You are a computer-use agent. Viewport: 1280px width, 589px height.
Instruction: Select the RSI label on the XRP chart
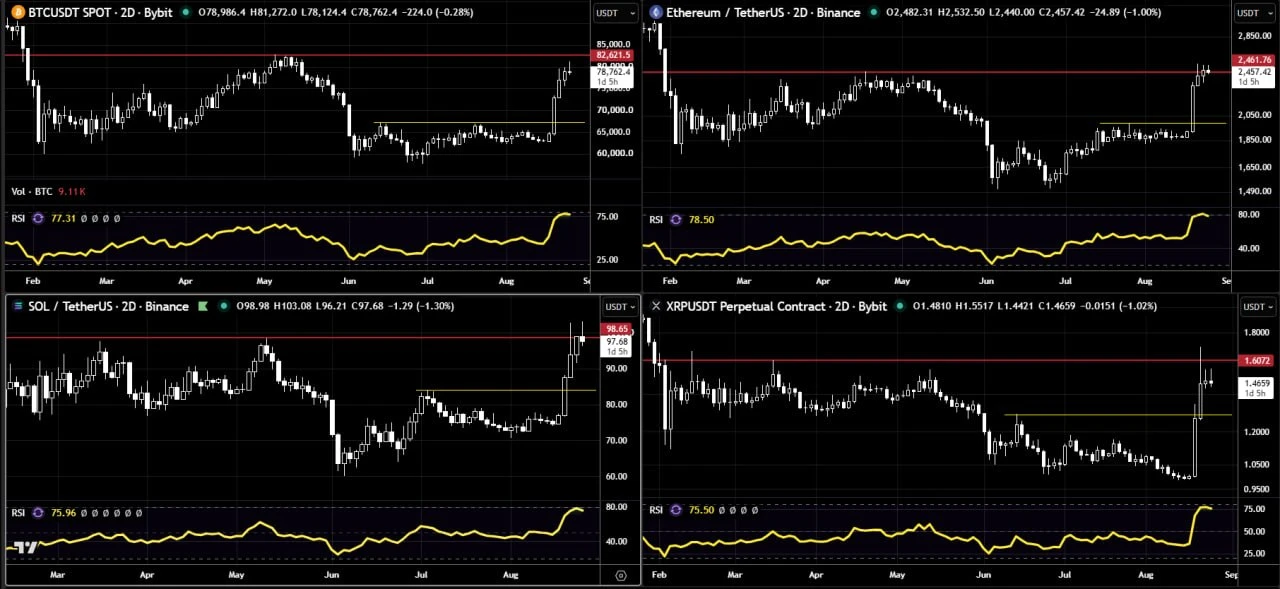pos(656,509)
